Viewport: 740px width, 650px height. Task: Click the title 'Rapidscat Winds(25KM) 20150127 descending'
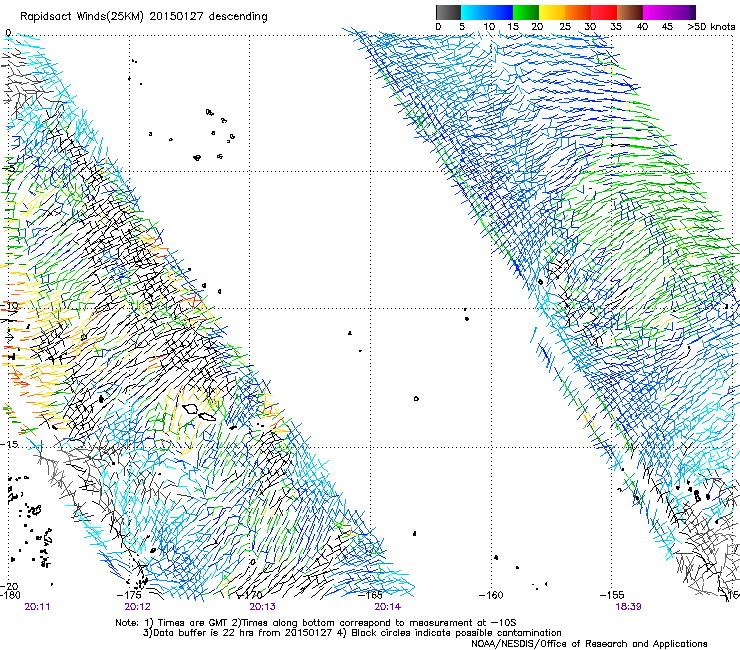tap(144, 16)
